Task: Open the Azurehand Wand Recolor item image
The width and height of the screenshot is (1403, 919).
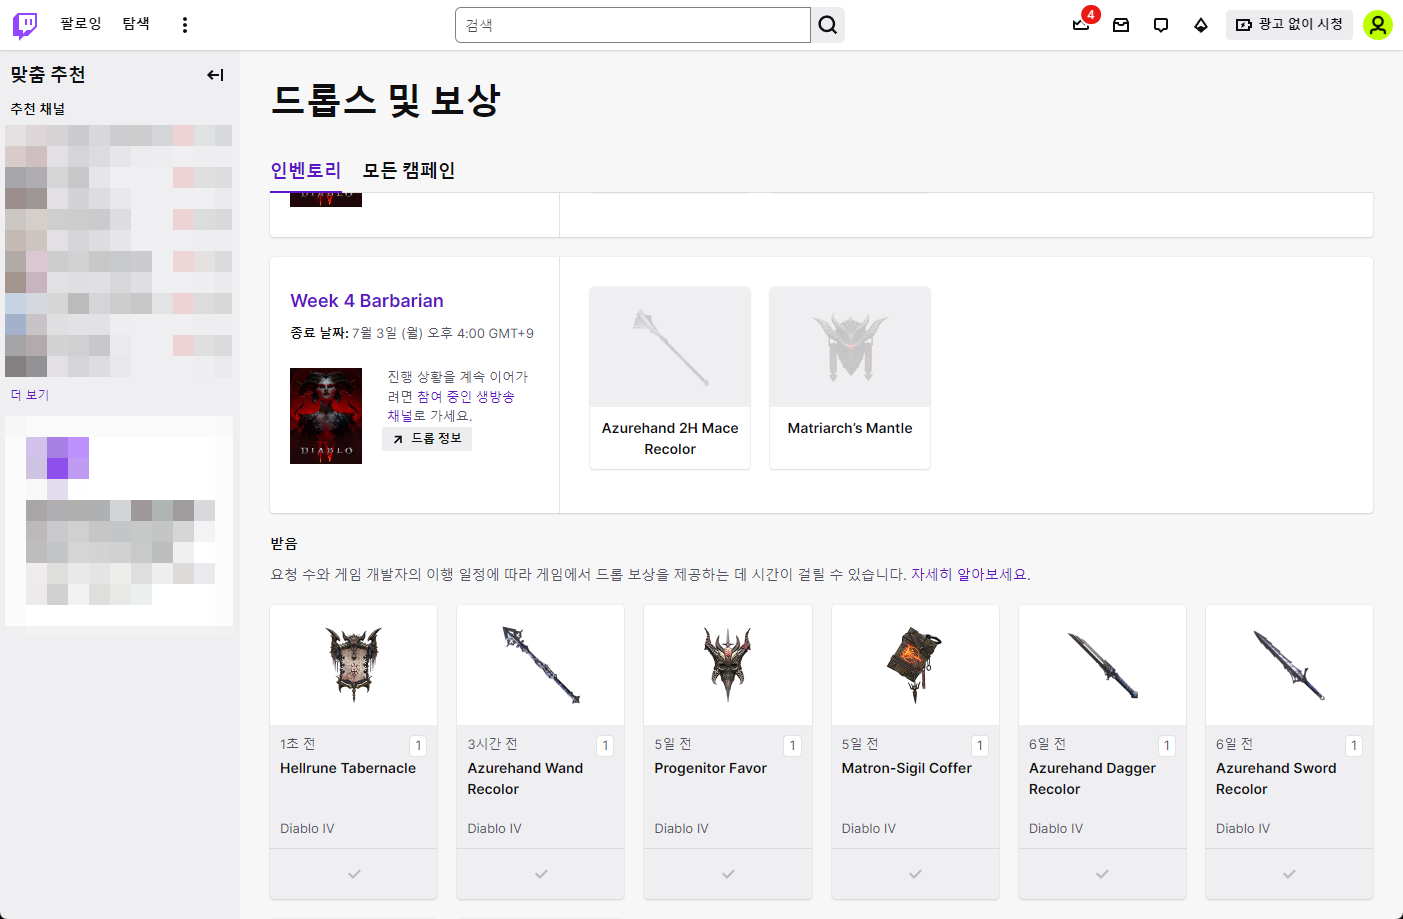Action: tap(541, 665)
